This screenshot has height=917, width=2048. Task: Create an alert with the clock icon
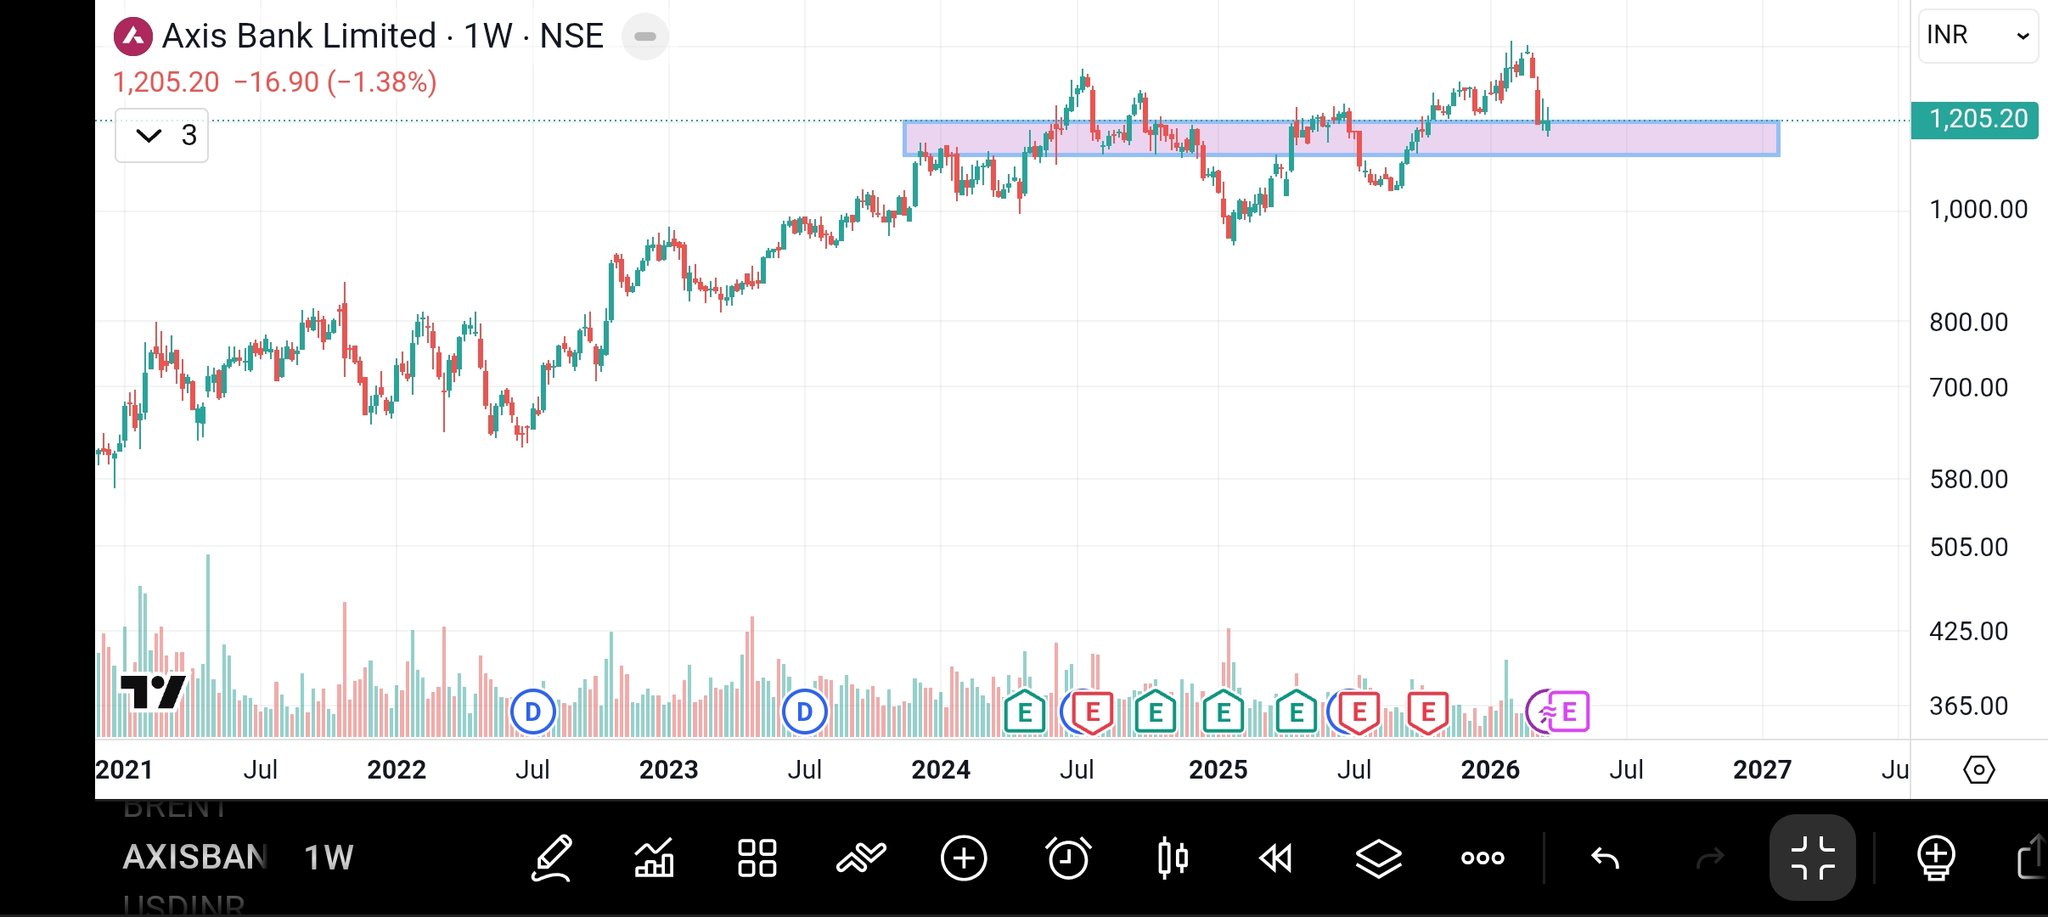[1068, 858]
